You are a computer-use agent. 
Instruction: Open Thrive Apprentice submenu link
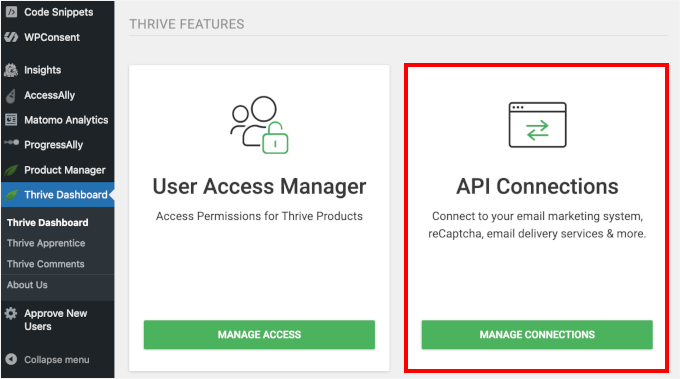click(x=46, y=243)
